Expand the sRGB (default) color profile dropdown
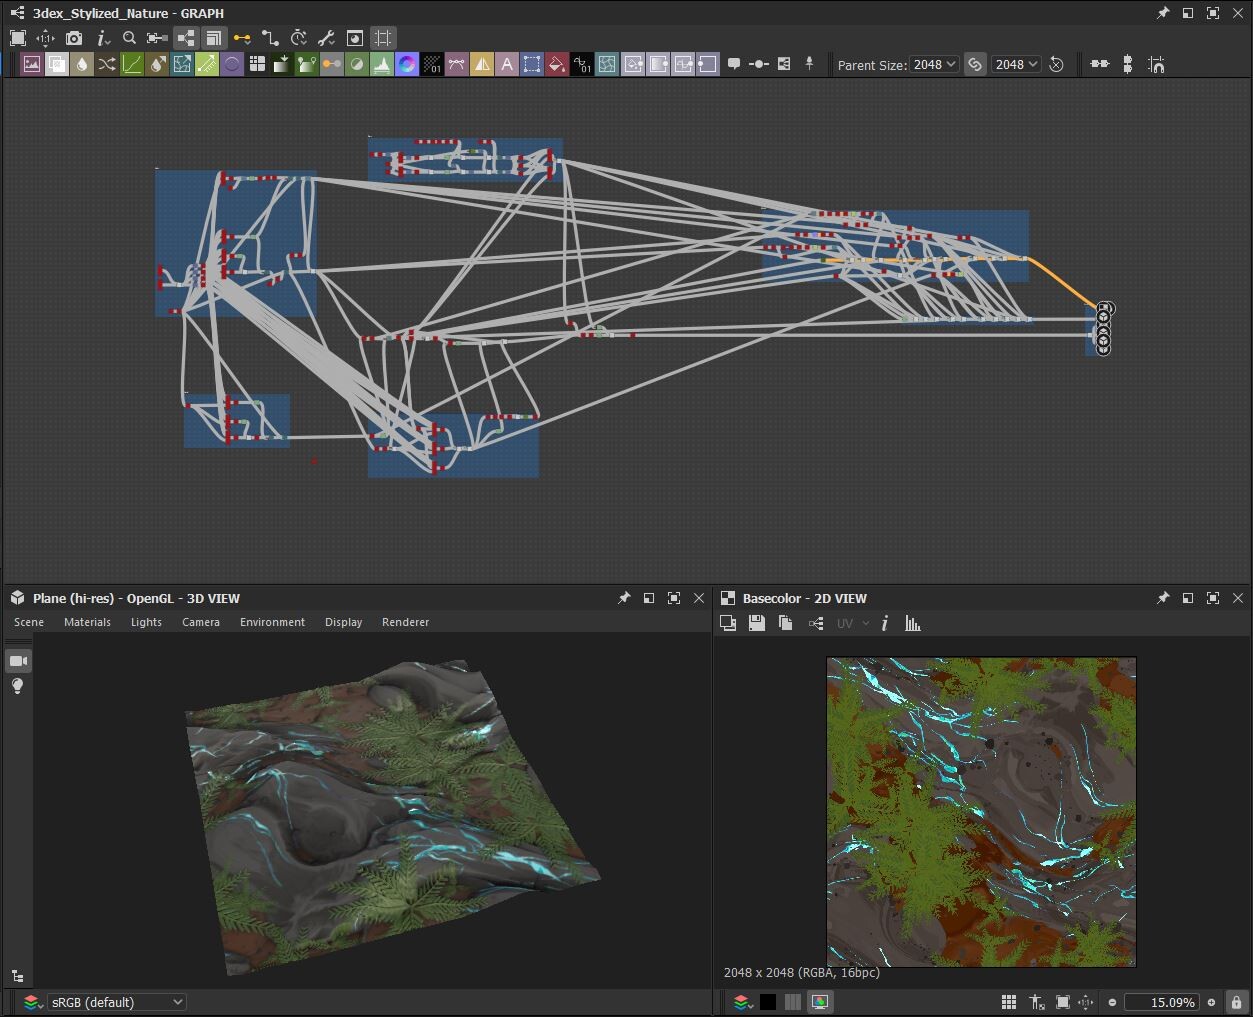 coord(117,1002)
